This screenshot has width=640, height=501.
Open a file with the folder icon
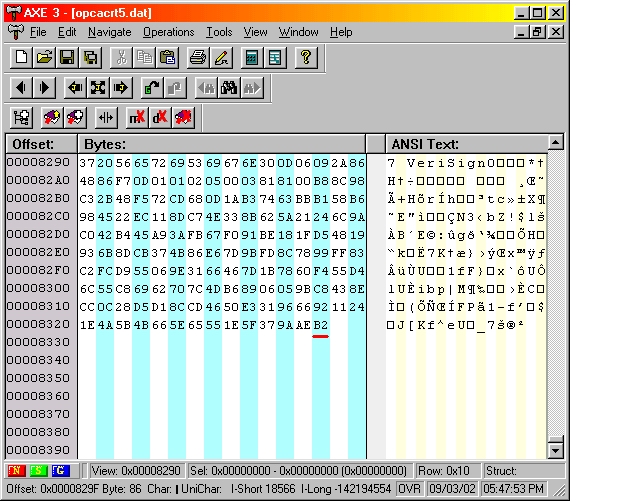click(x=45, y=58)
